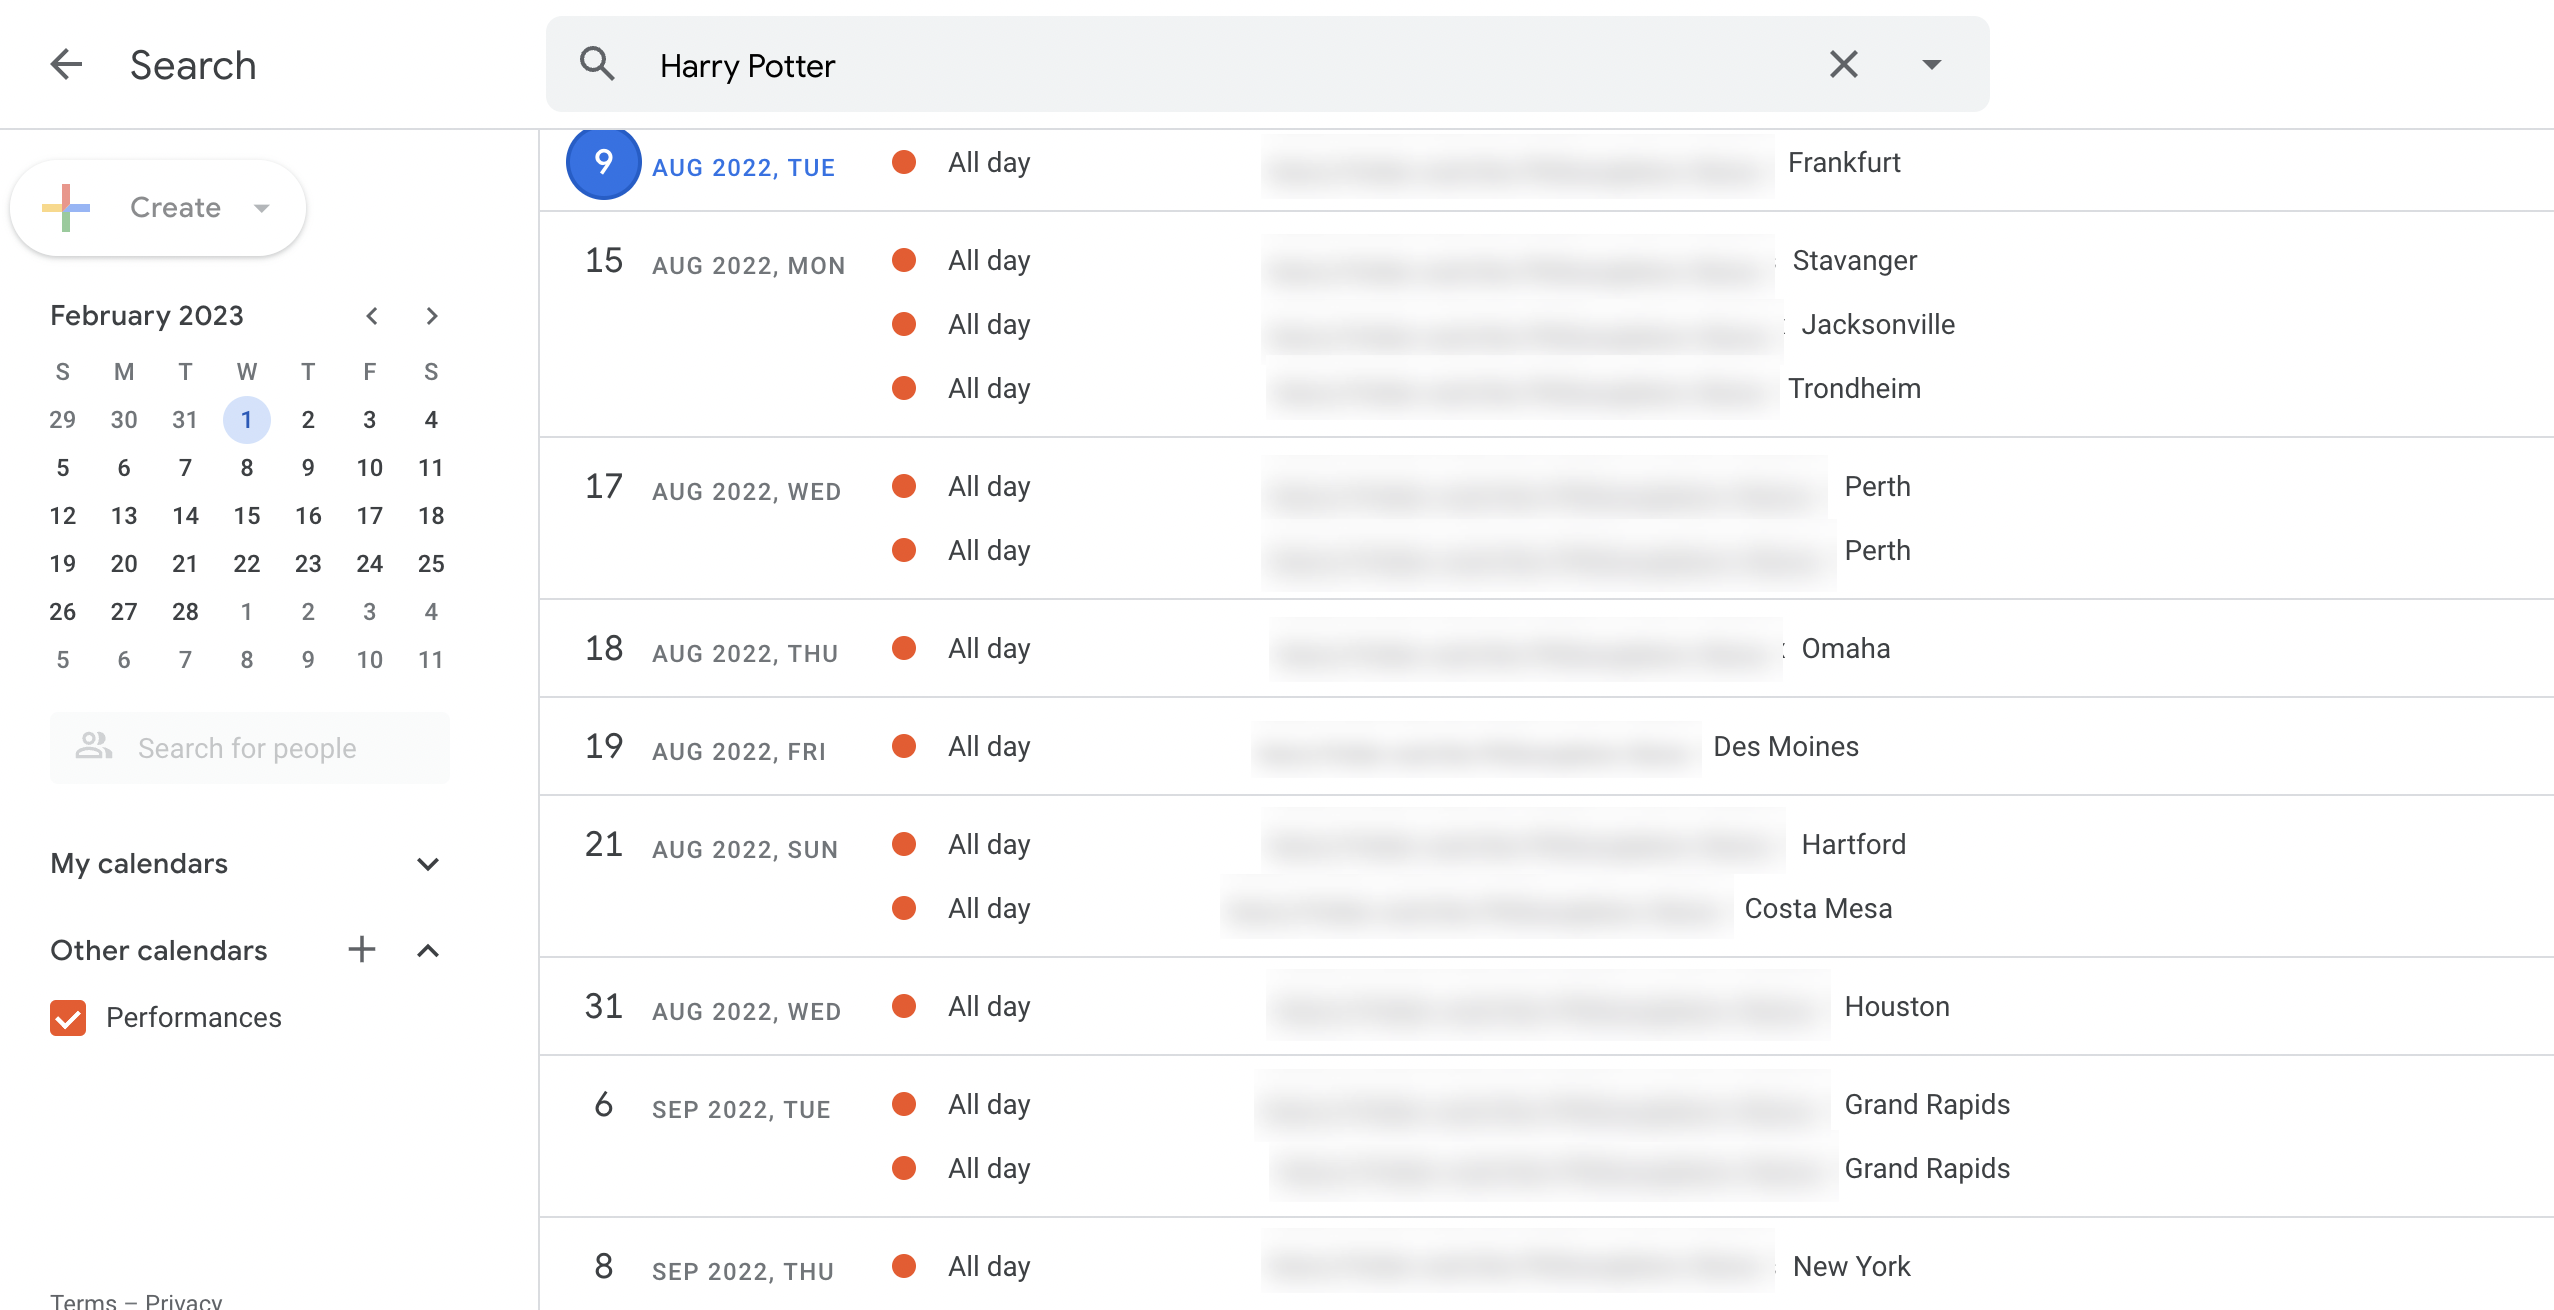Click date 8 SEP 2022, THU
Image resolution: width=2554 pixels, height=1310 pixels.
click(714, 1268)
